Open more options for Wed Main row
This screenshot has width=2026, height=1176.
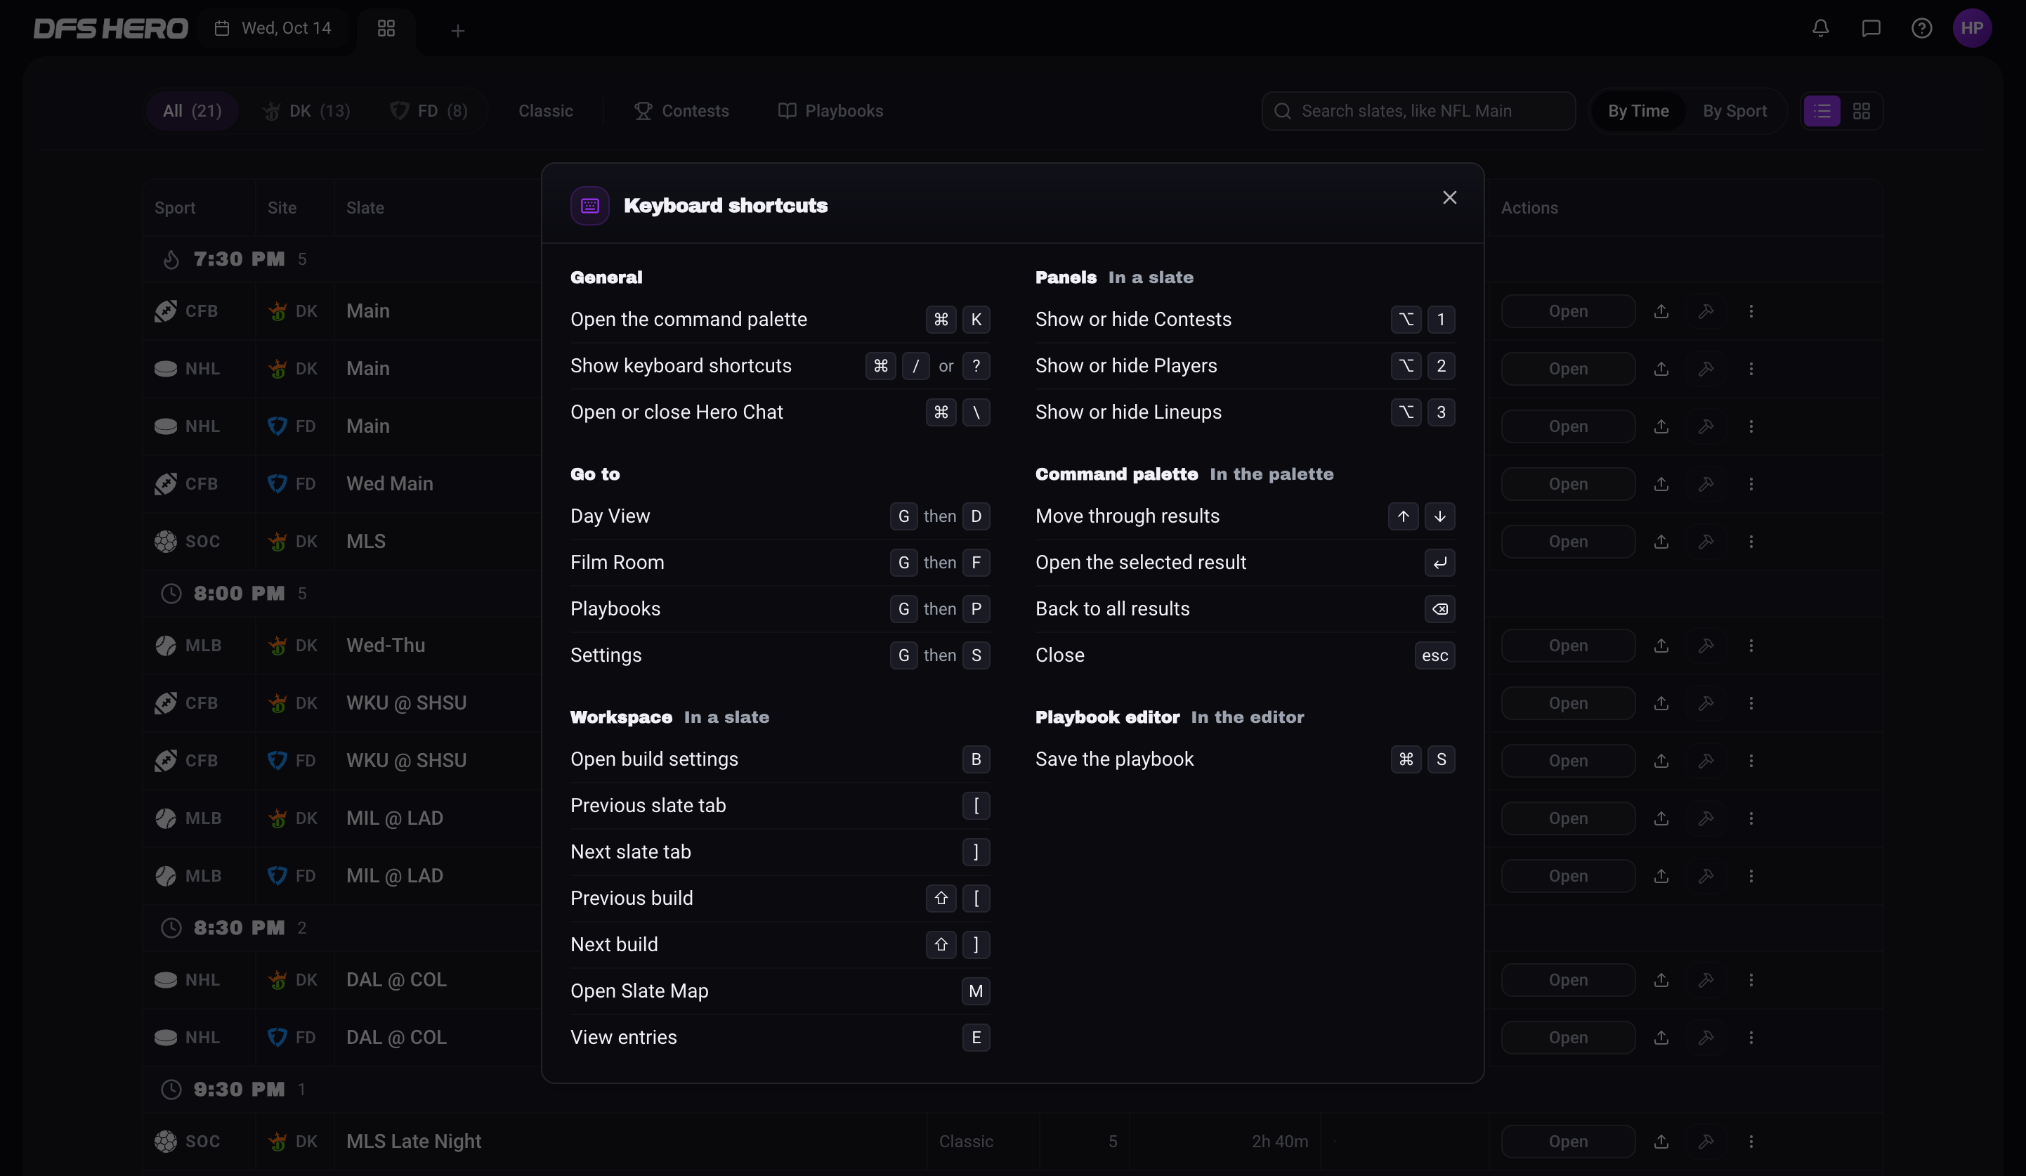click(1751, 484)
